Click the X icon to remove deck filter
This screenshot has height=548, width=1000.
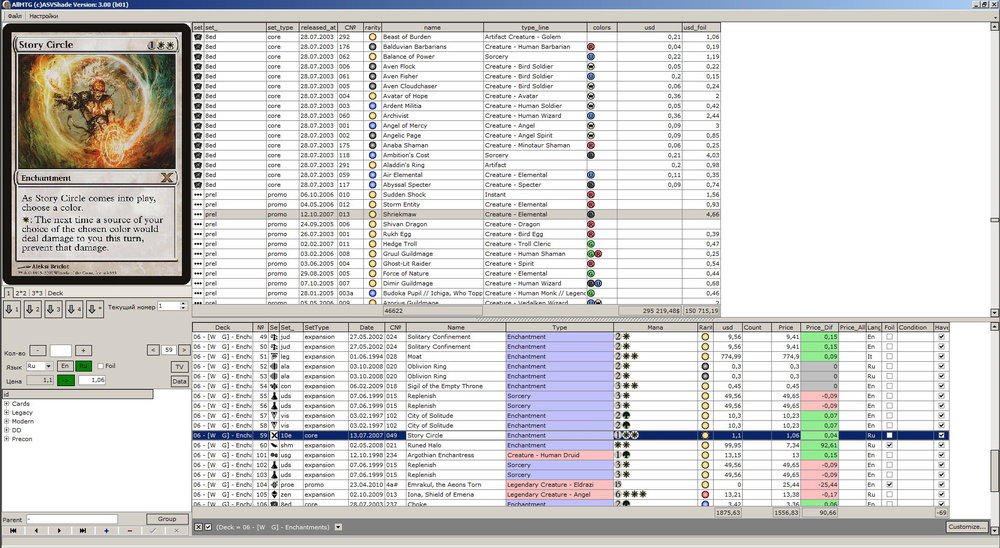[198, 527]
